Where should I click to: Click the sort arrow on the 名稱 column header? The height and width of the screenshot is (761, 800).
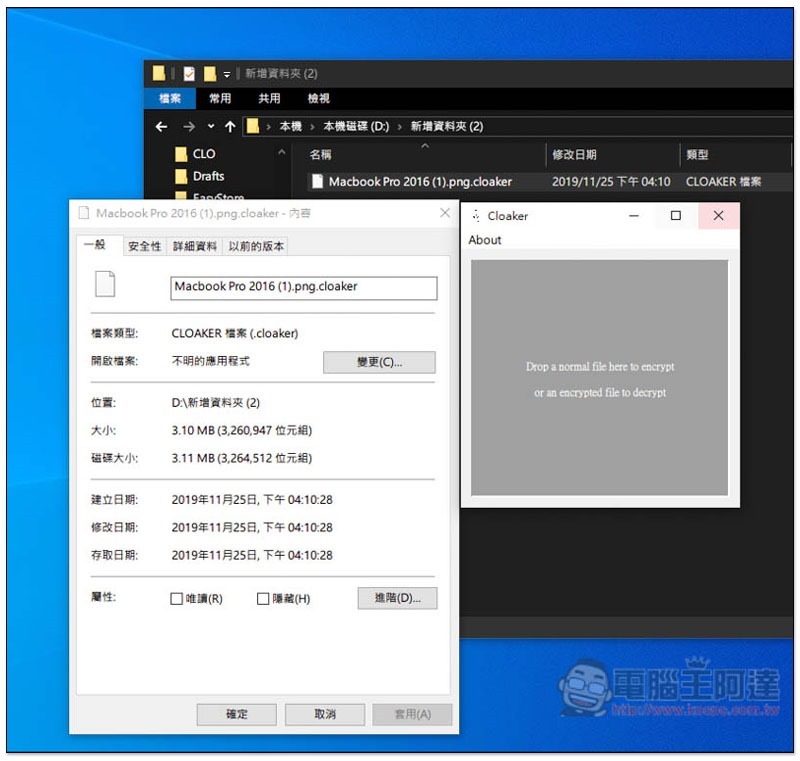pos(426,147)
